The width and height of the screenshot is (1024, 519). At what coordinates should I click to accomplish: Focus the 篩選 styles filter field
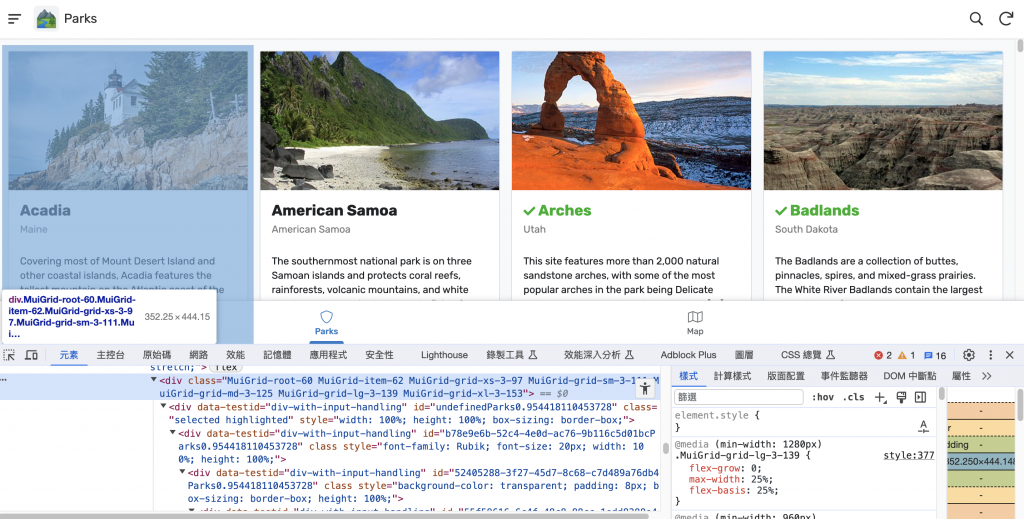point(739,397)
